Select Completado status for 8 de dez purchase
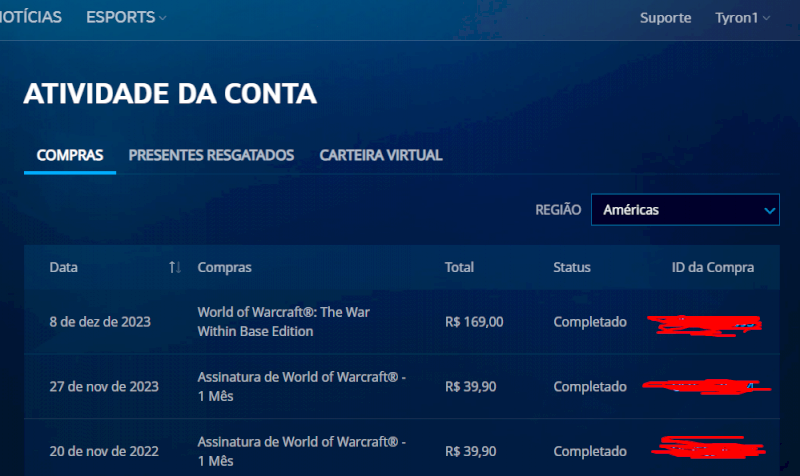Viewport: 800px width, 476px height. tap(590, 322)
